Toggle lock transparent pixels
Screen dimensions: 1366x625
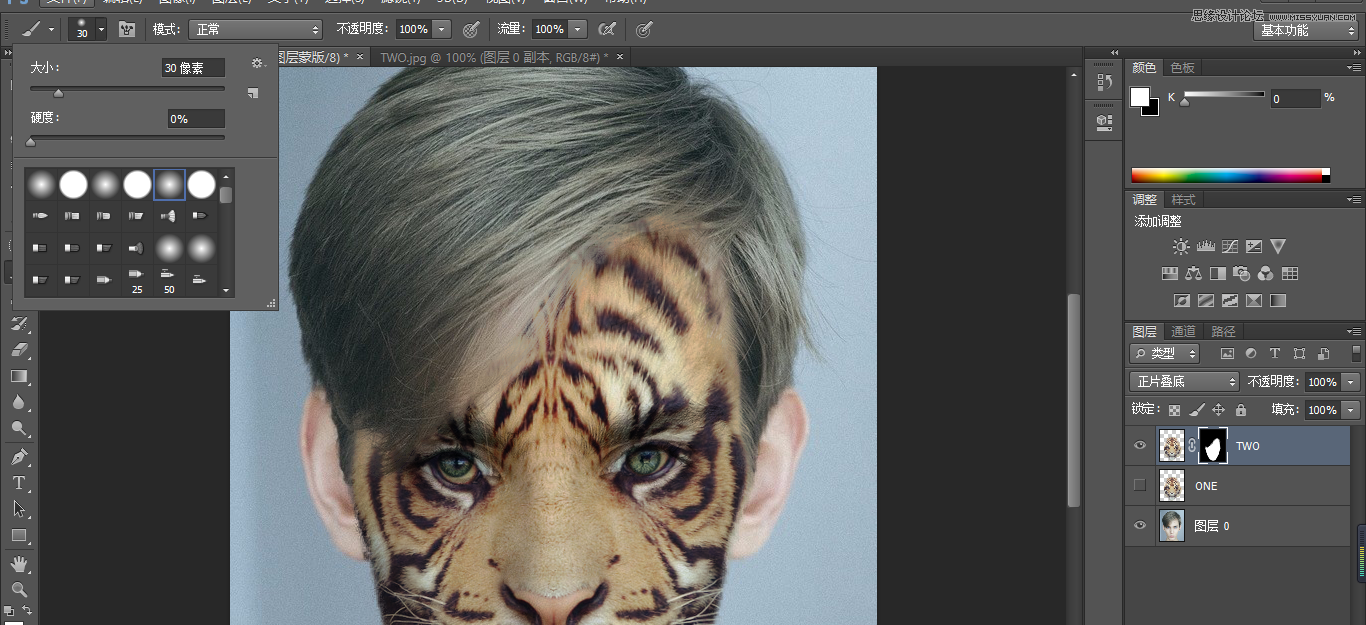click(1174, 410)
